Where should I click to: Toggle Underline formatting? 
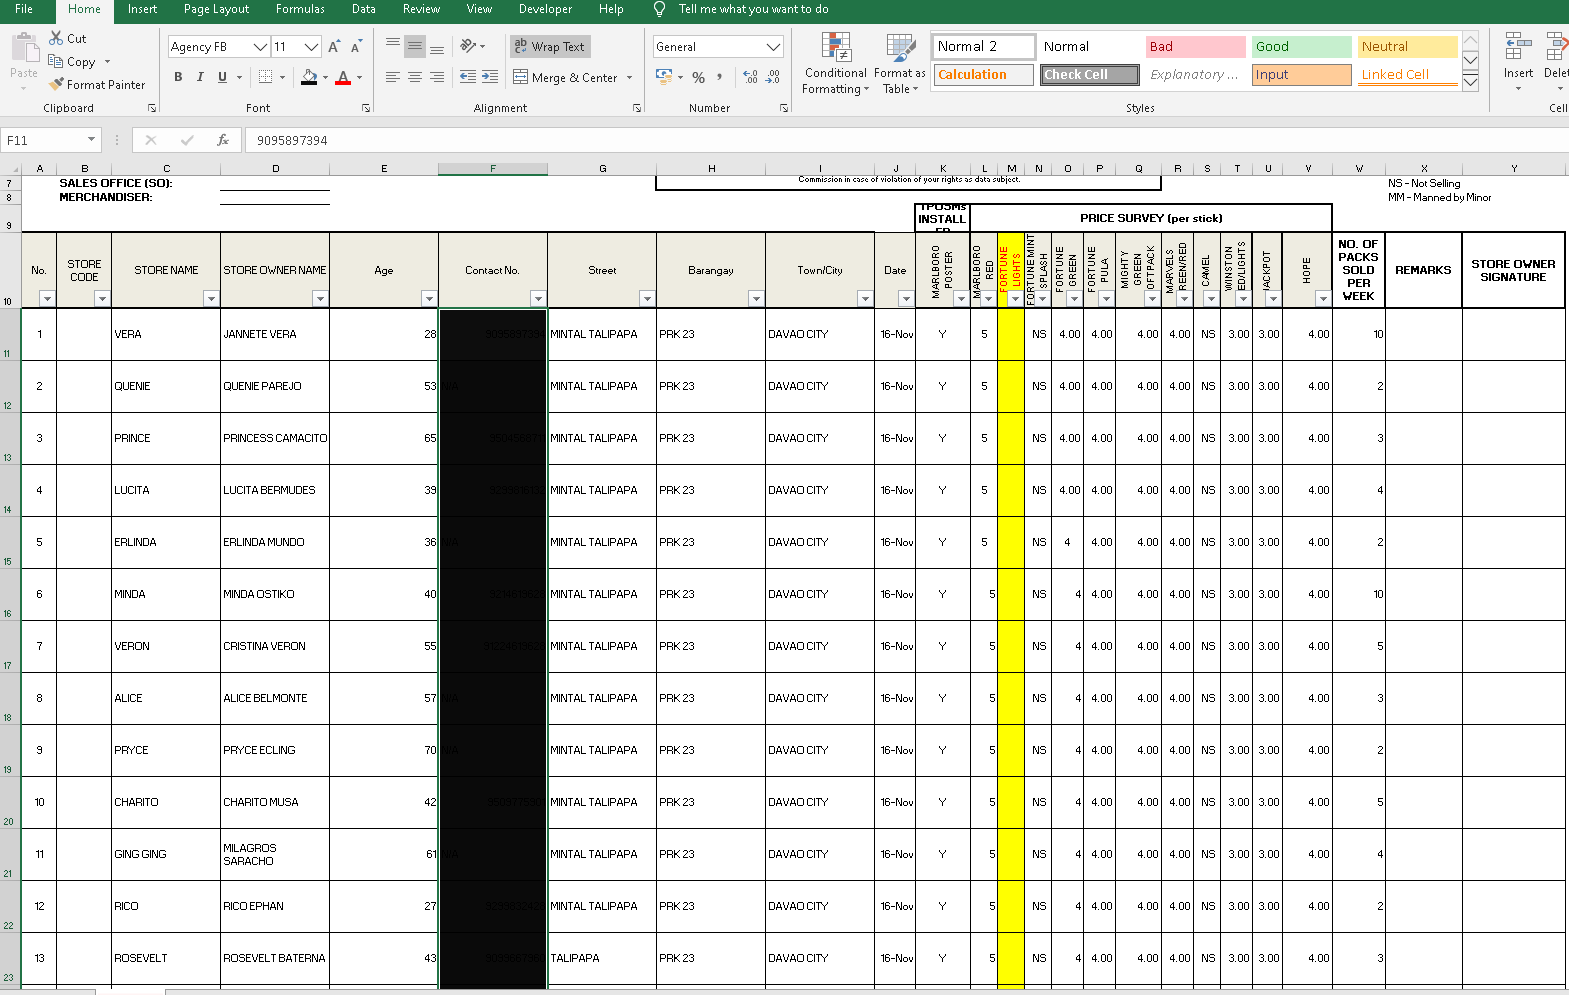click(222, 77)
